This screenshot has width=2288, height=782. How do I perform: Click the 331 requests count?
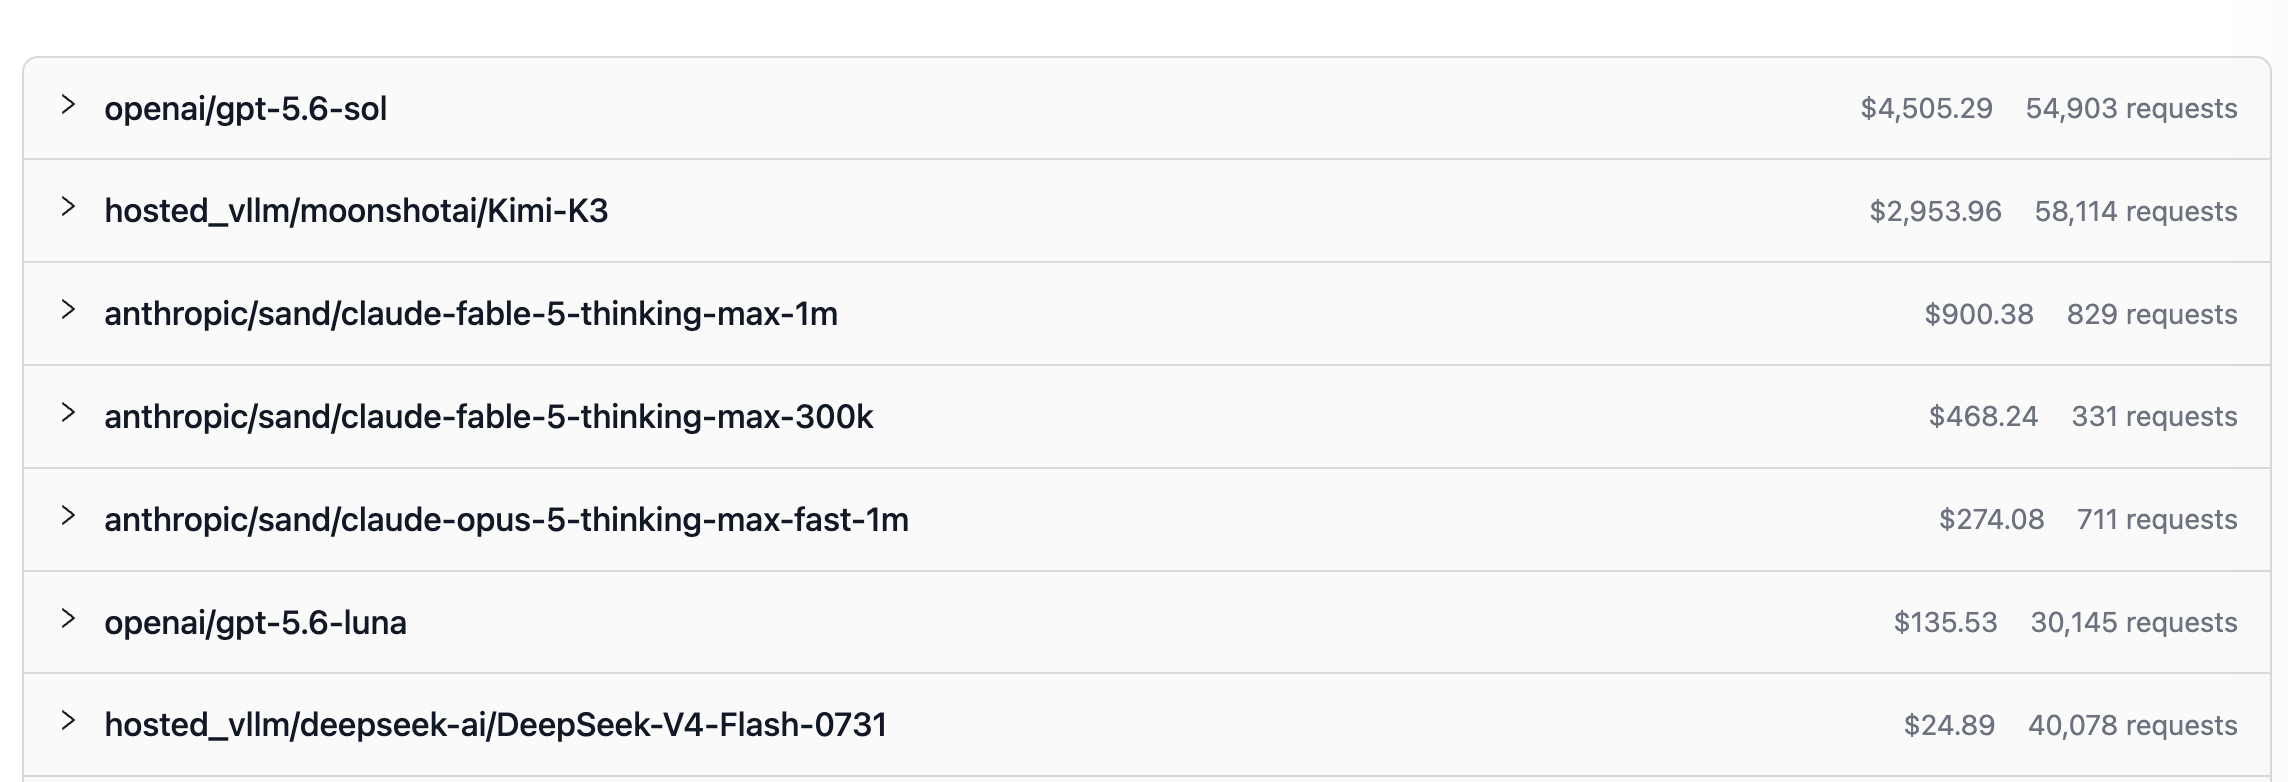pos(2154,416)
